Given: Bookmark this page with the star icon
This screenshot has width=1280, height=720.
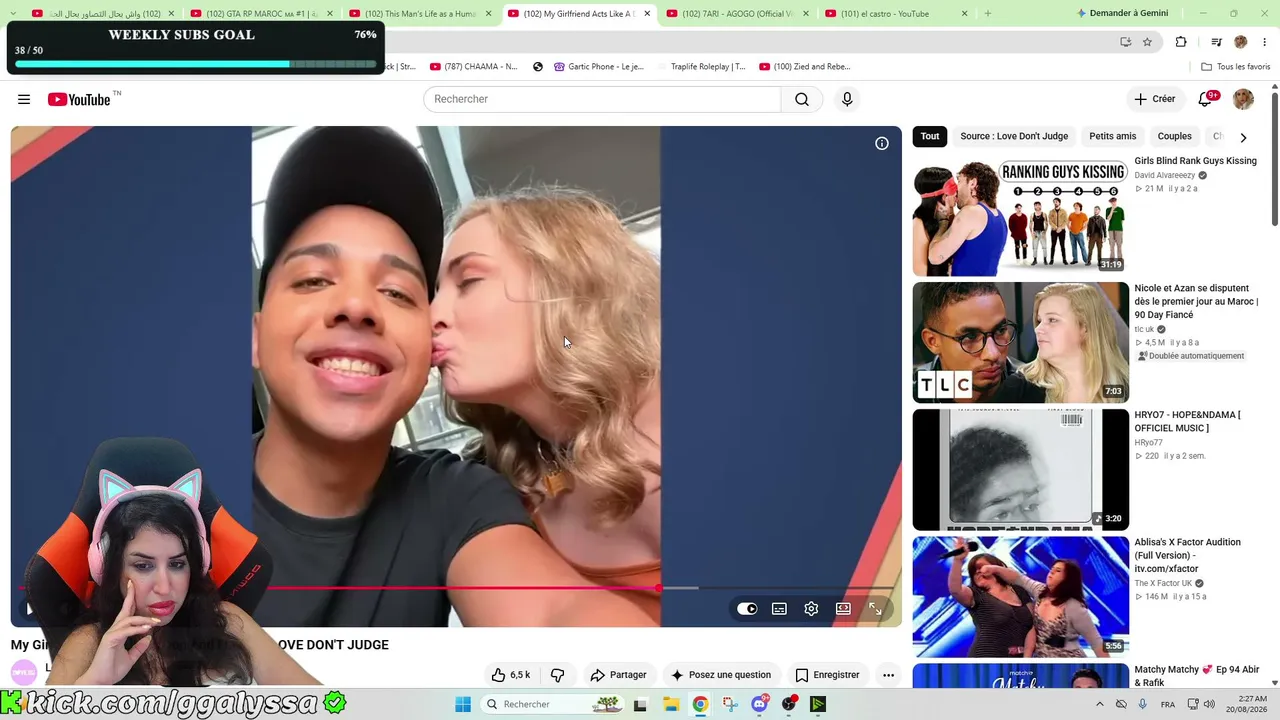Looking at the screenshot, I should coord(1147,42).
